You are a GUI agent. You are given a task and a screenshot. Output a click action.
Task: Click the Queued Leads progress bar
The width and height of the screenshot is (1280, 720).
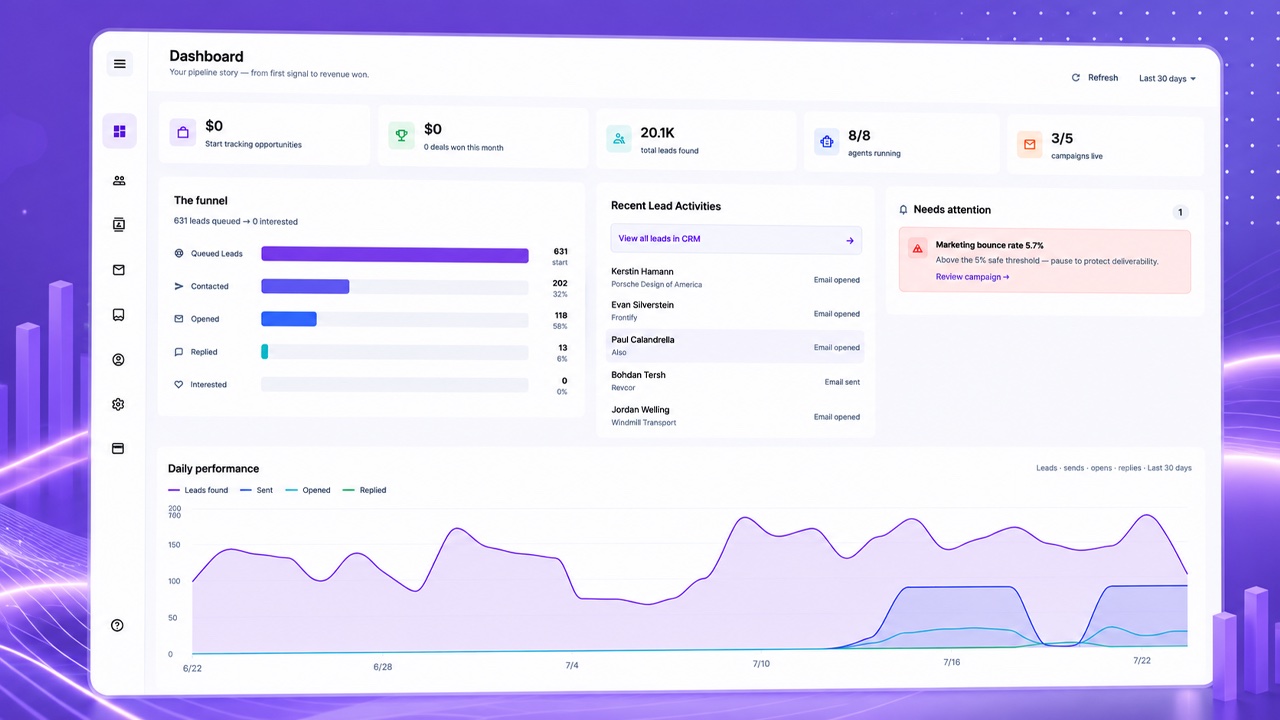tap(395, 255)
